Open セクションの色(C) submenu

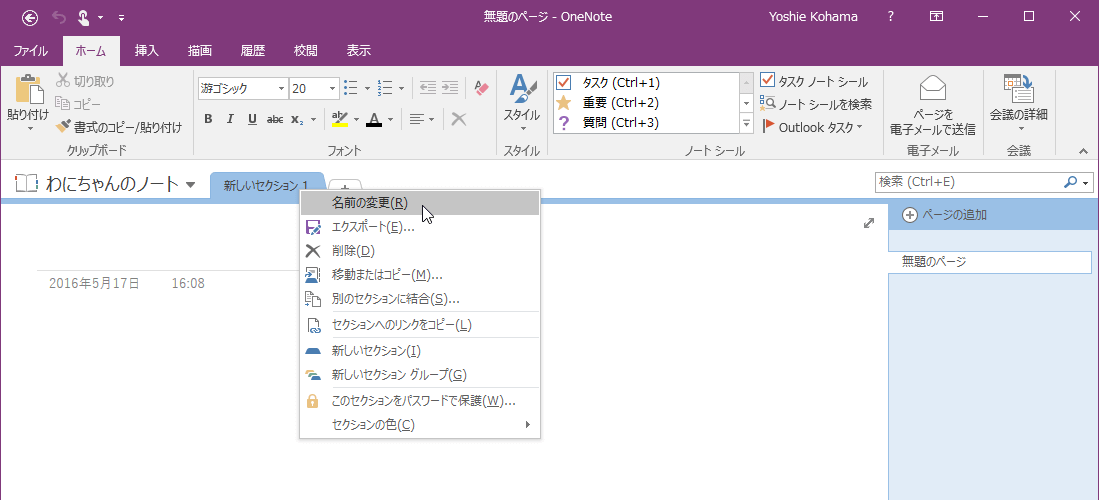[x=420, y=425]
